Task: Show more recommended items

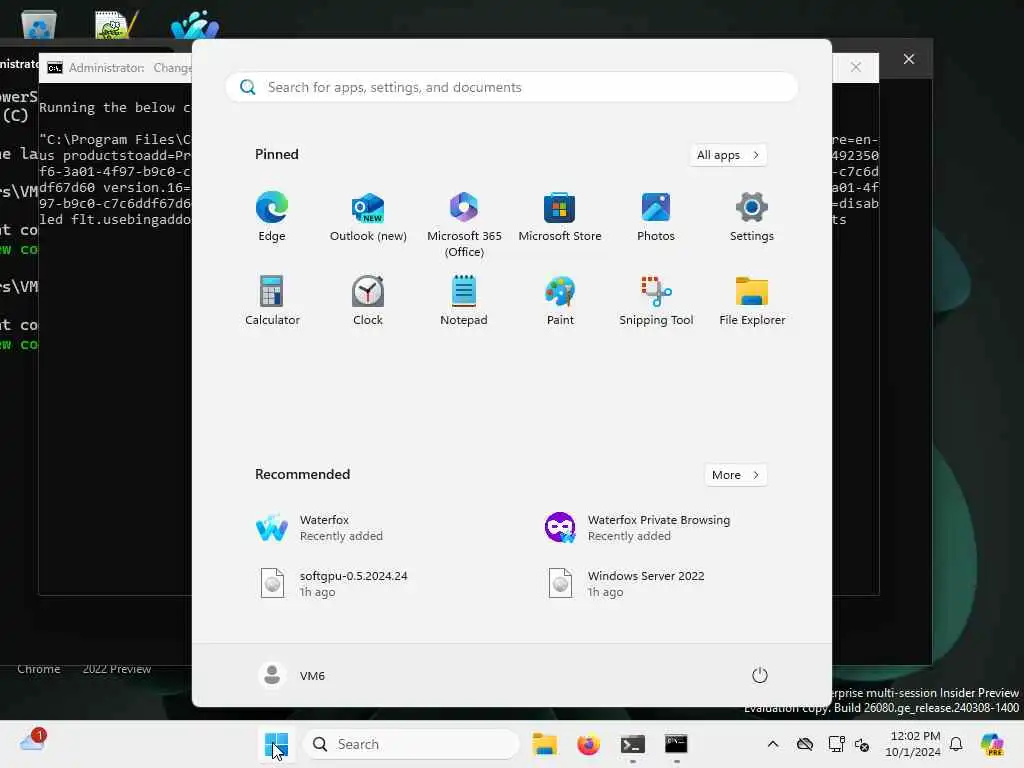Action: pos(735,475)
